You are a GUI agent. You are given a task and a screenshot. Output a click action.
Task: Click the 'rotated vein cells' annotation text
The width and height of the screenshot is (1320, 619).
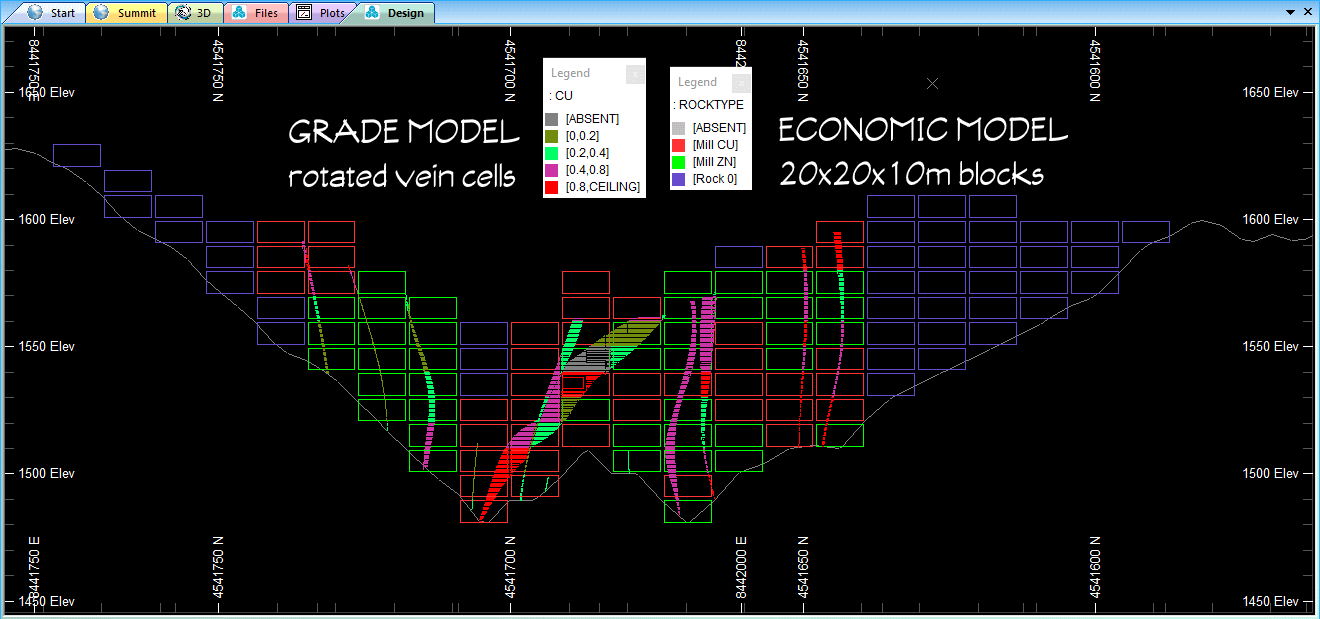tap(402, 176)
